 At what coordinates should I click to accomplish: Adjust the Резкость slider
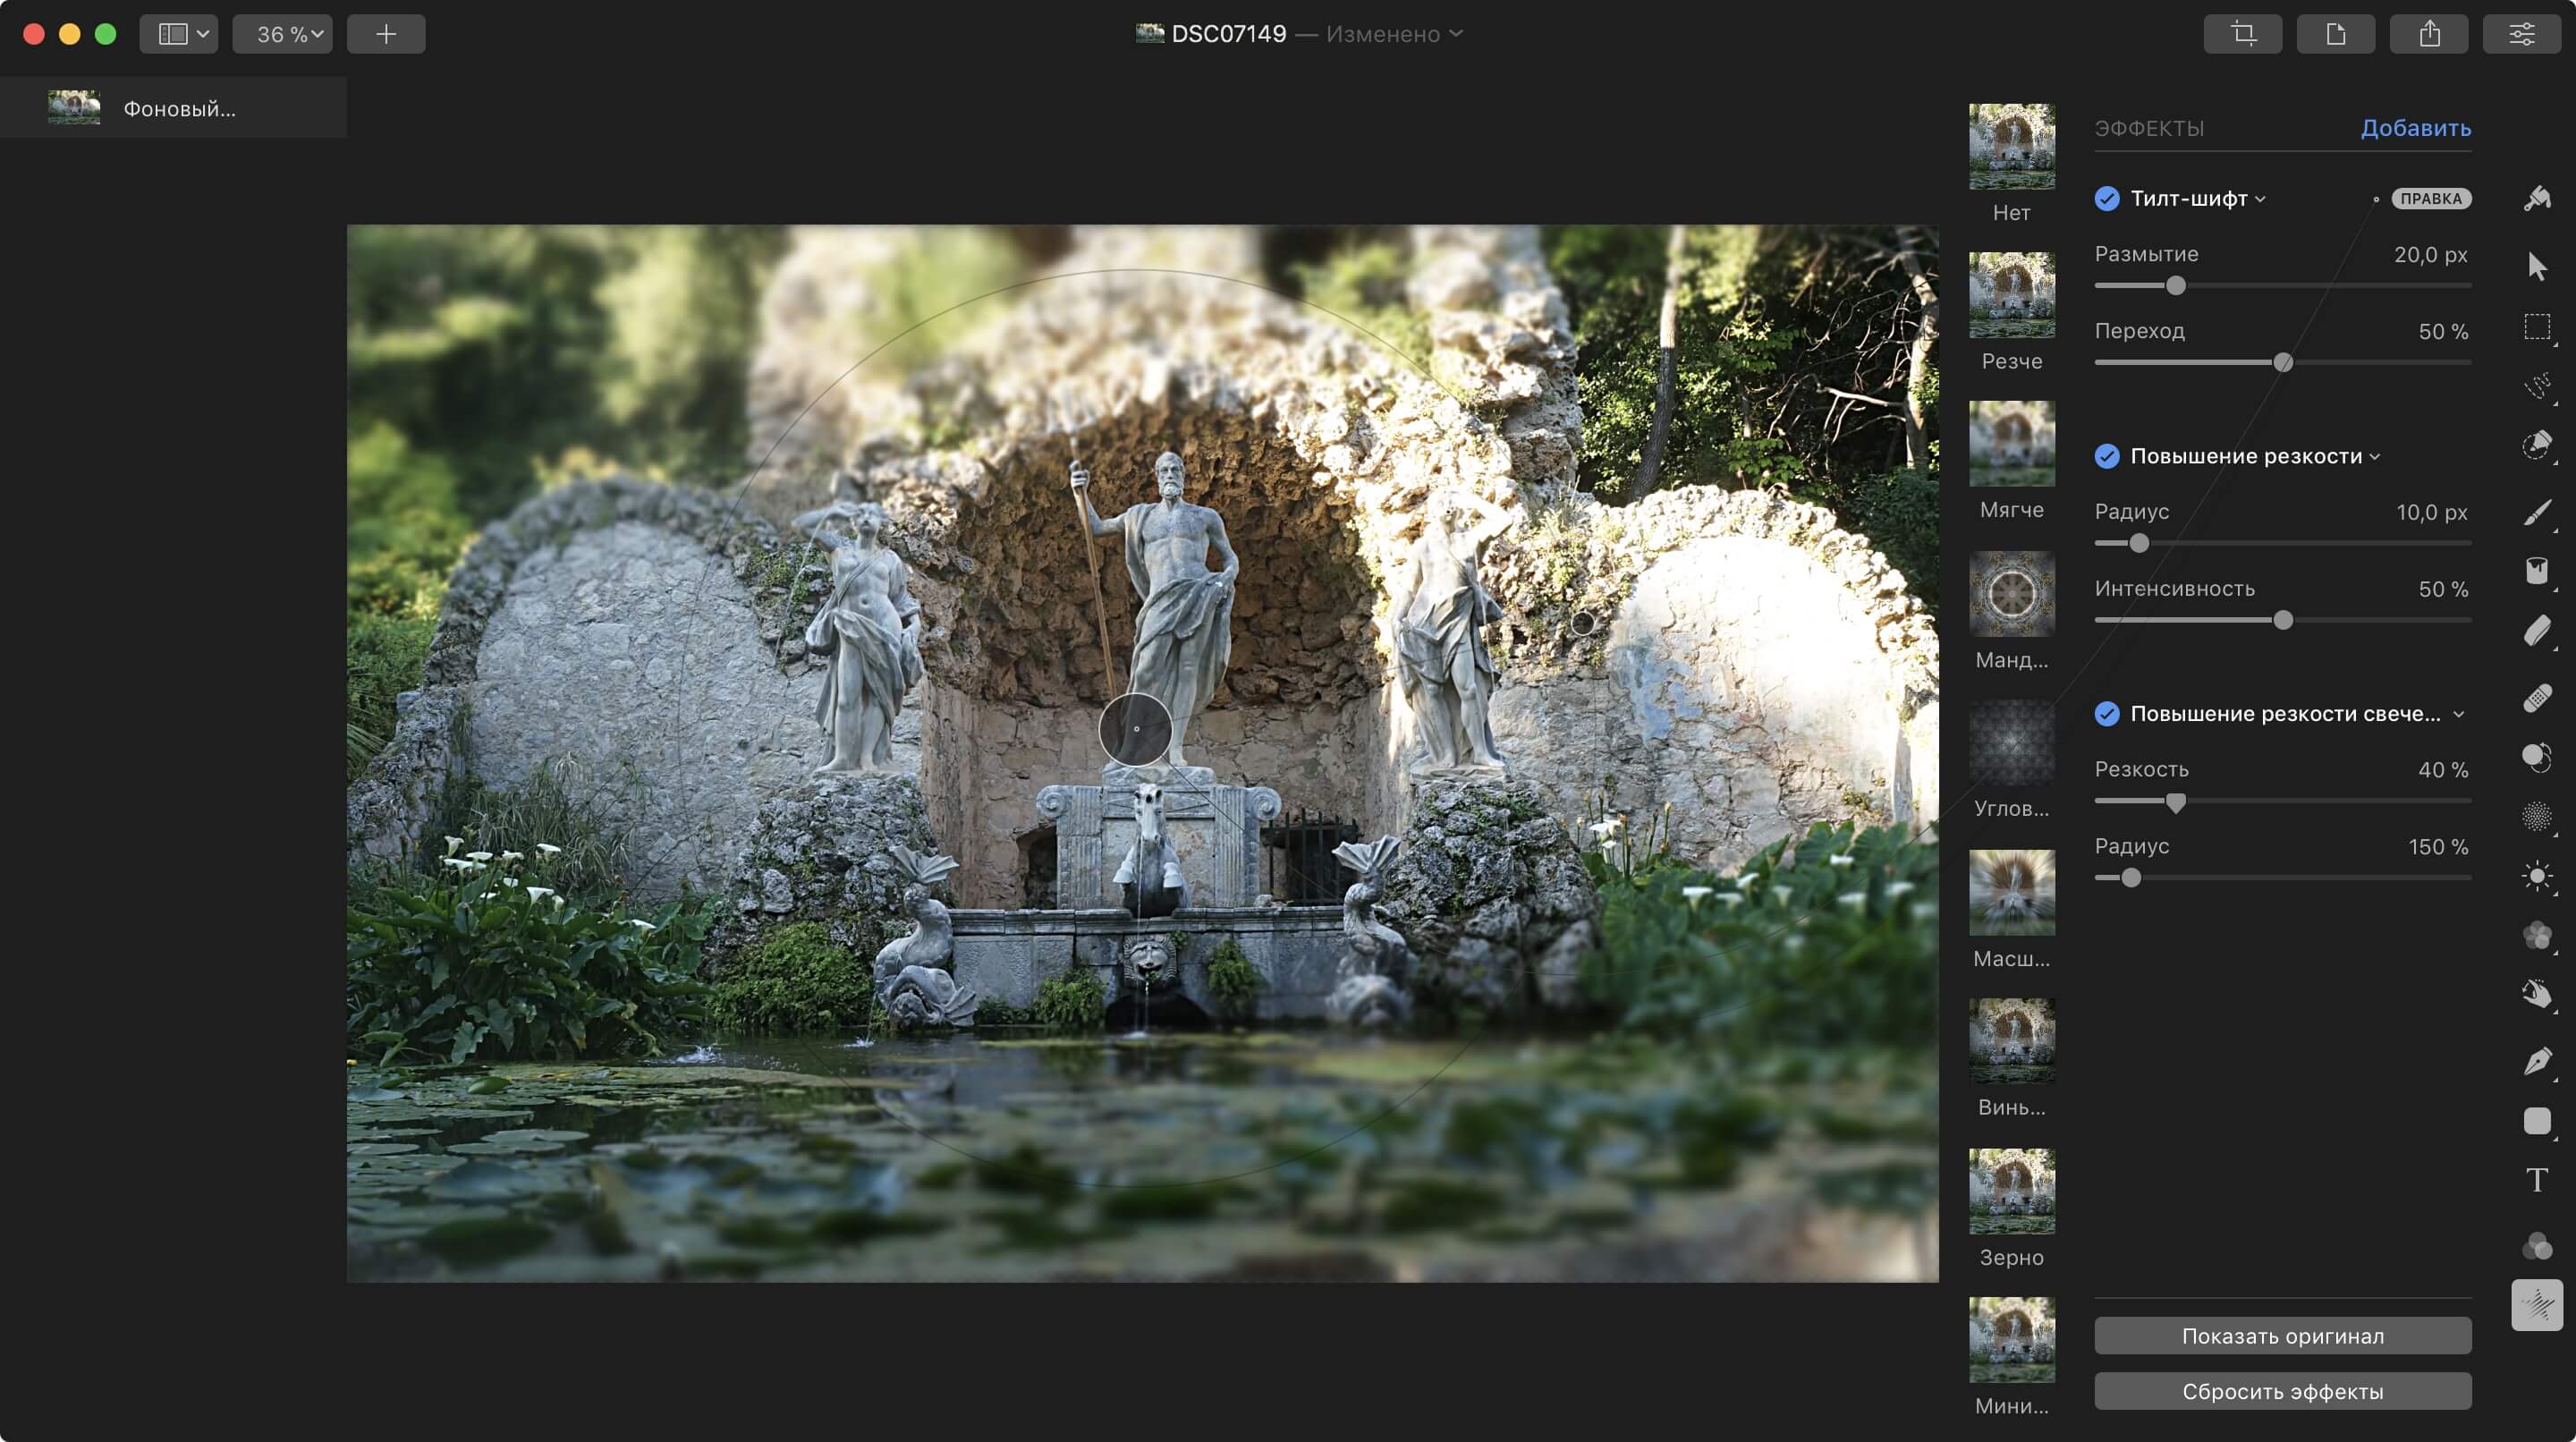[2176, 802]
